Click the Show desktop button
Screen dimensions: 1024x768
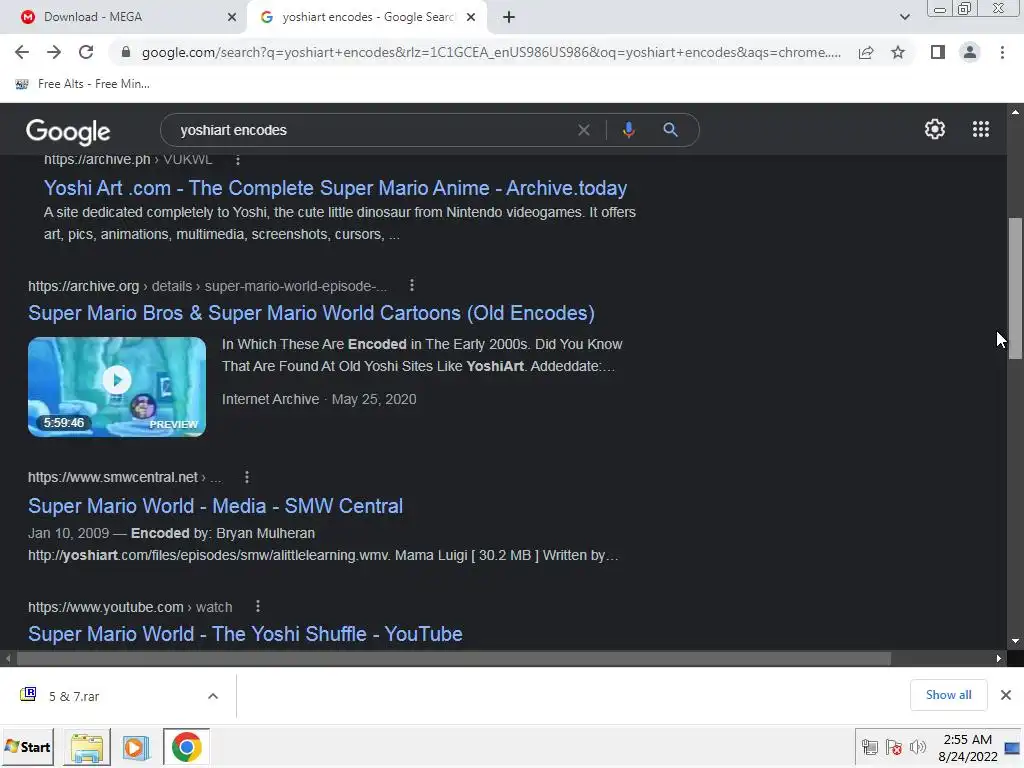tap(1013, 748)
